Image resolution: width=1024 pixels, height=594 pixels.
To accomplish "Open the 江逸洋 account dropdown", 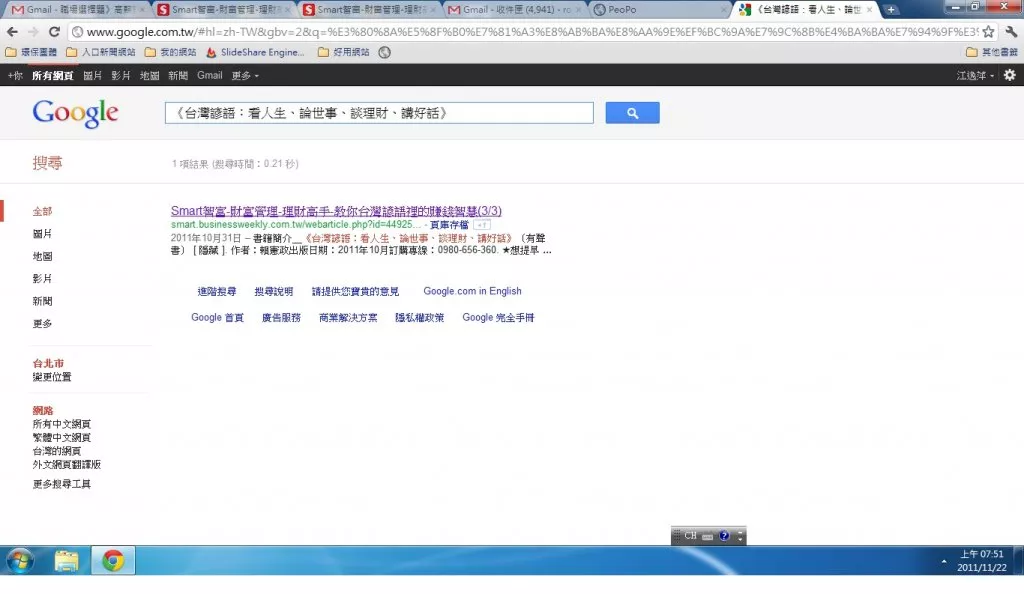I will tap(976, 76).
